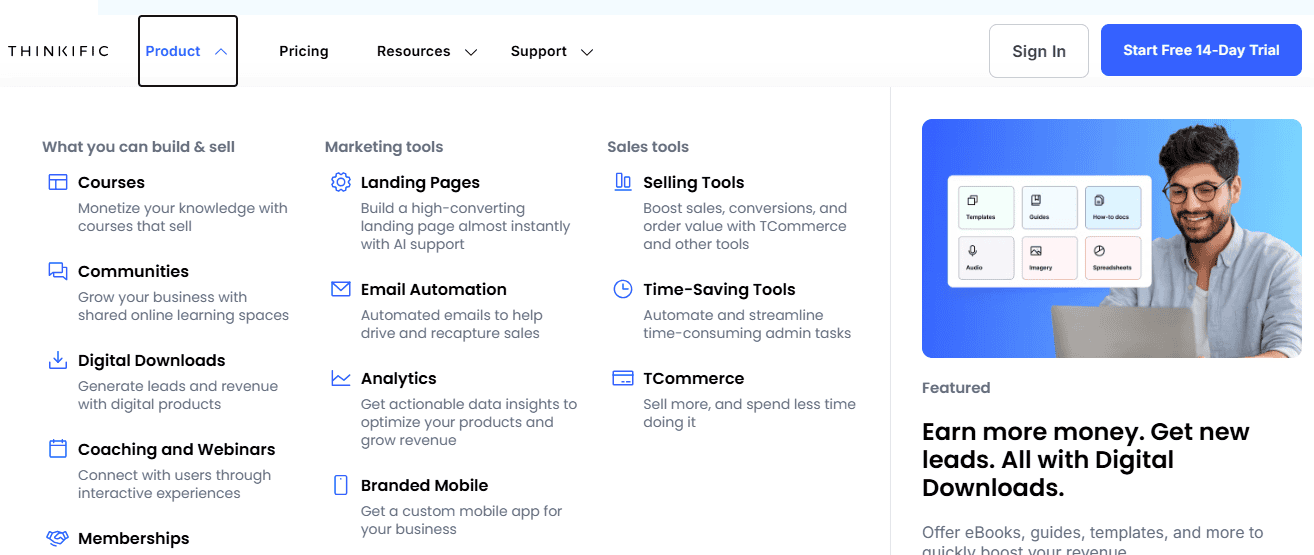Open the Selling Tools link
The image size is (1314, 555).
(x=694, y=182)
